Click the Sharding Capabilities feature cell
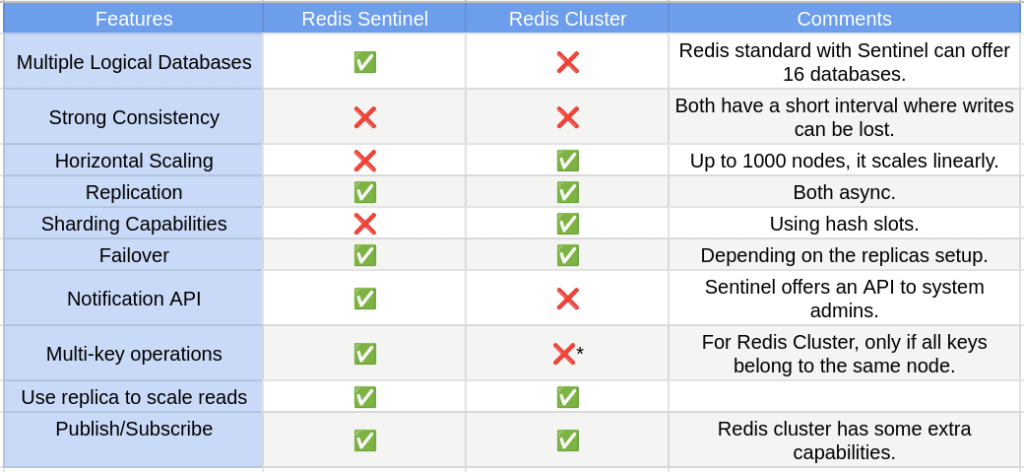 click(x=133, y=224)
